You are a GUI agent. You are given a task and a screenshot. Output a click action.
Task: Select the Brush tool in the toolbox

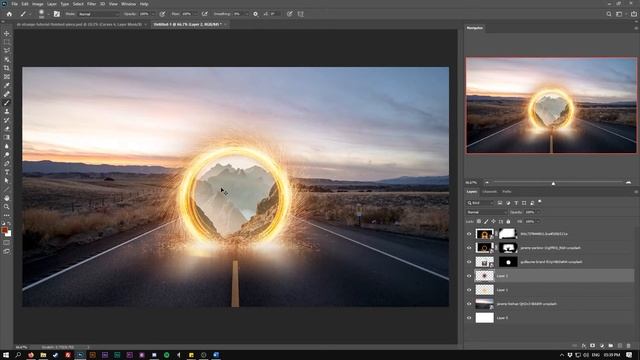click(7, 103)
